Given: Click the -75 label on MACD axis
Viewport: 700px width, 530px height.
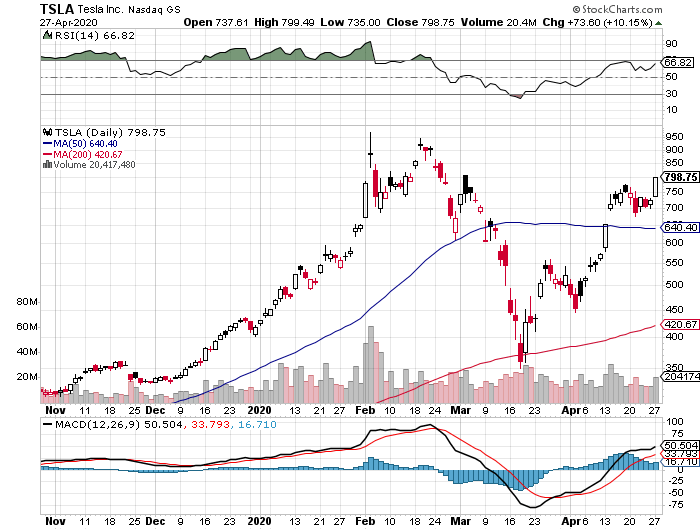Looking at the screenshot, I should click(674, 505).
